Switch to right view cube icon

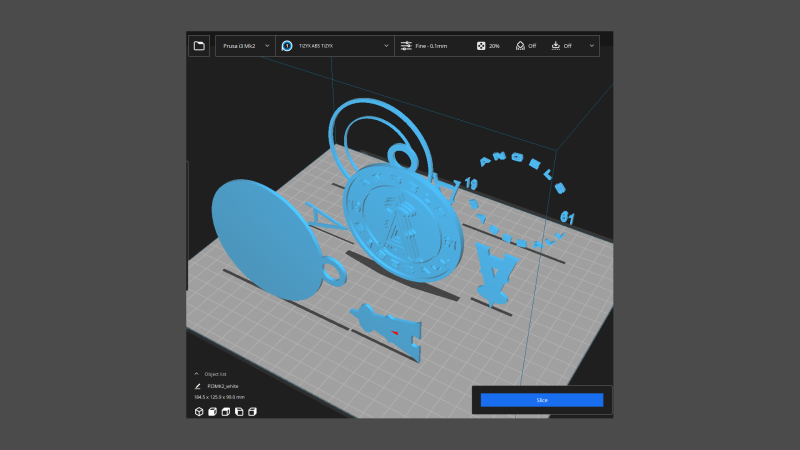(252, 411)
